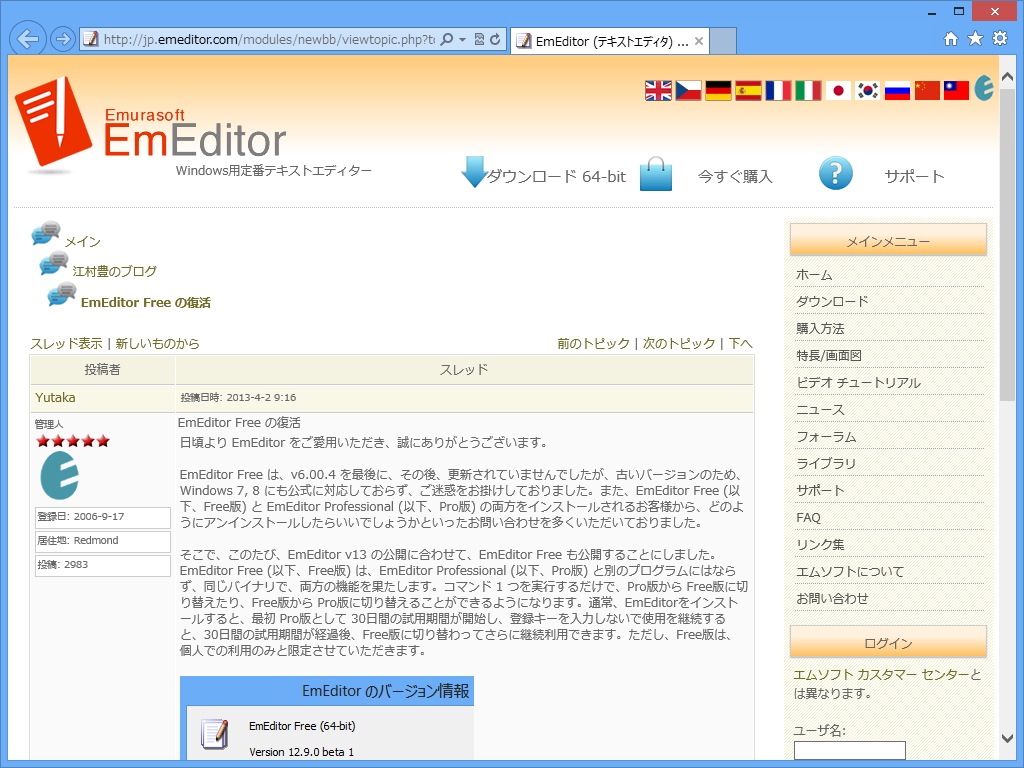Go to 前のトピック
Image resolution: width=1024 pixels, height=768 pixels.
click(594, 344)
